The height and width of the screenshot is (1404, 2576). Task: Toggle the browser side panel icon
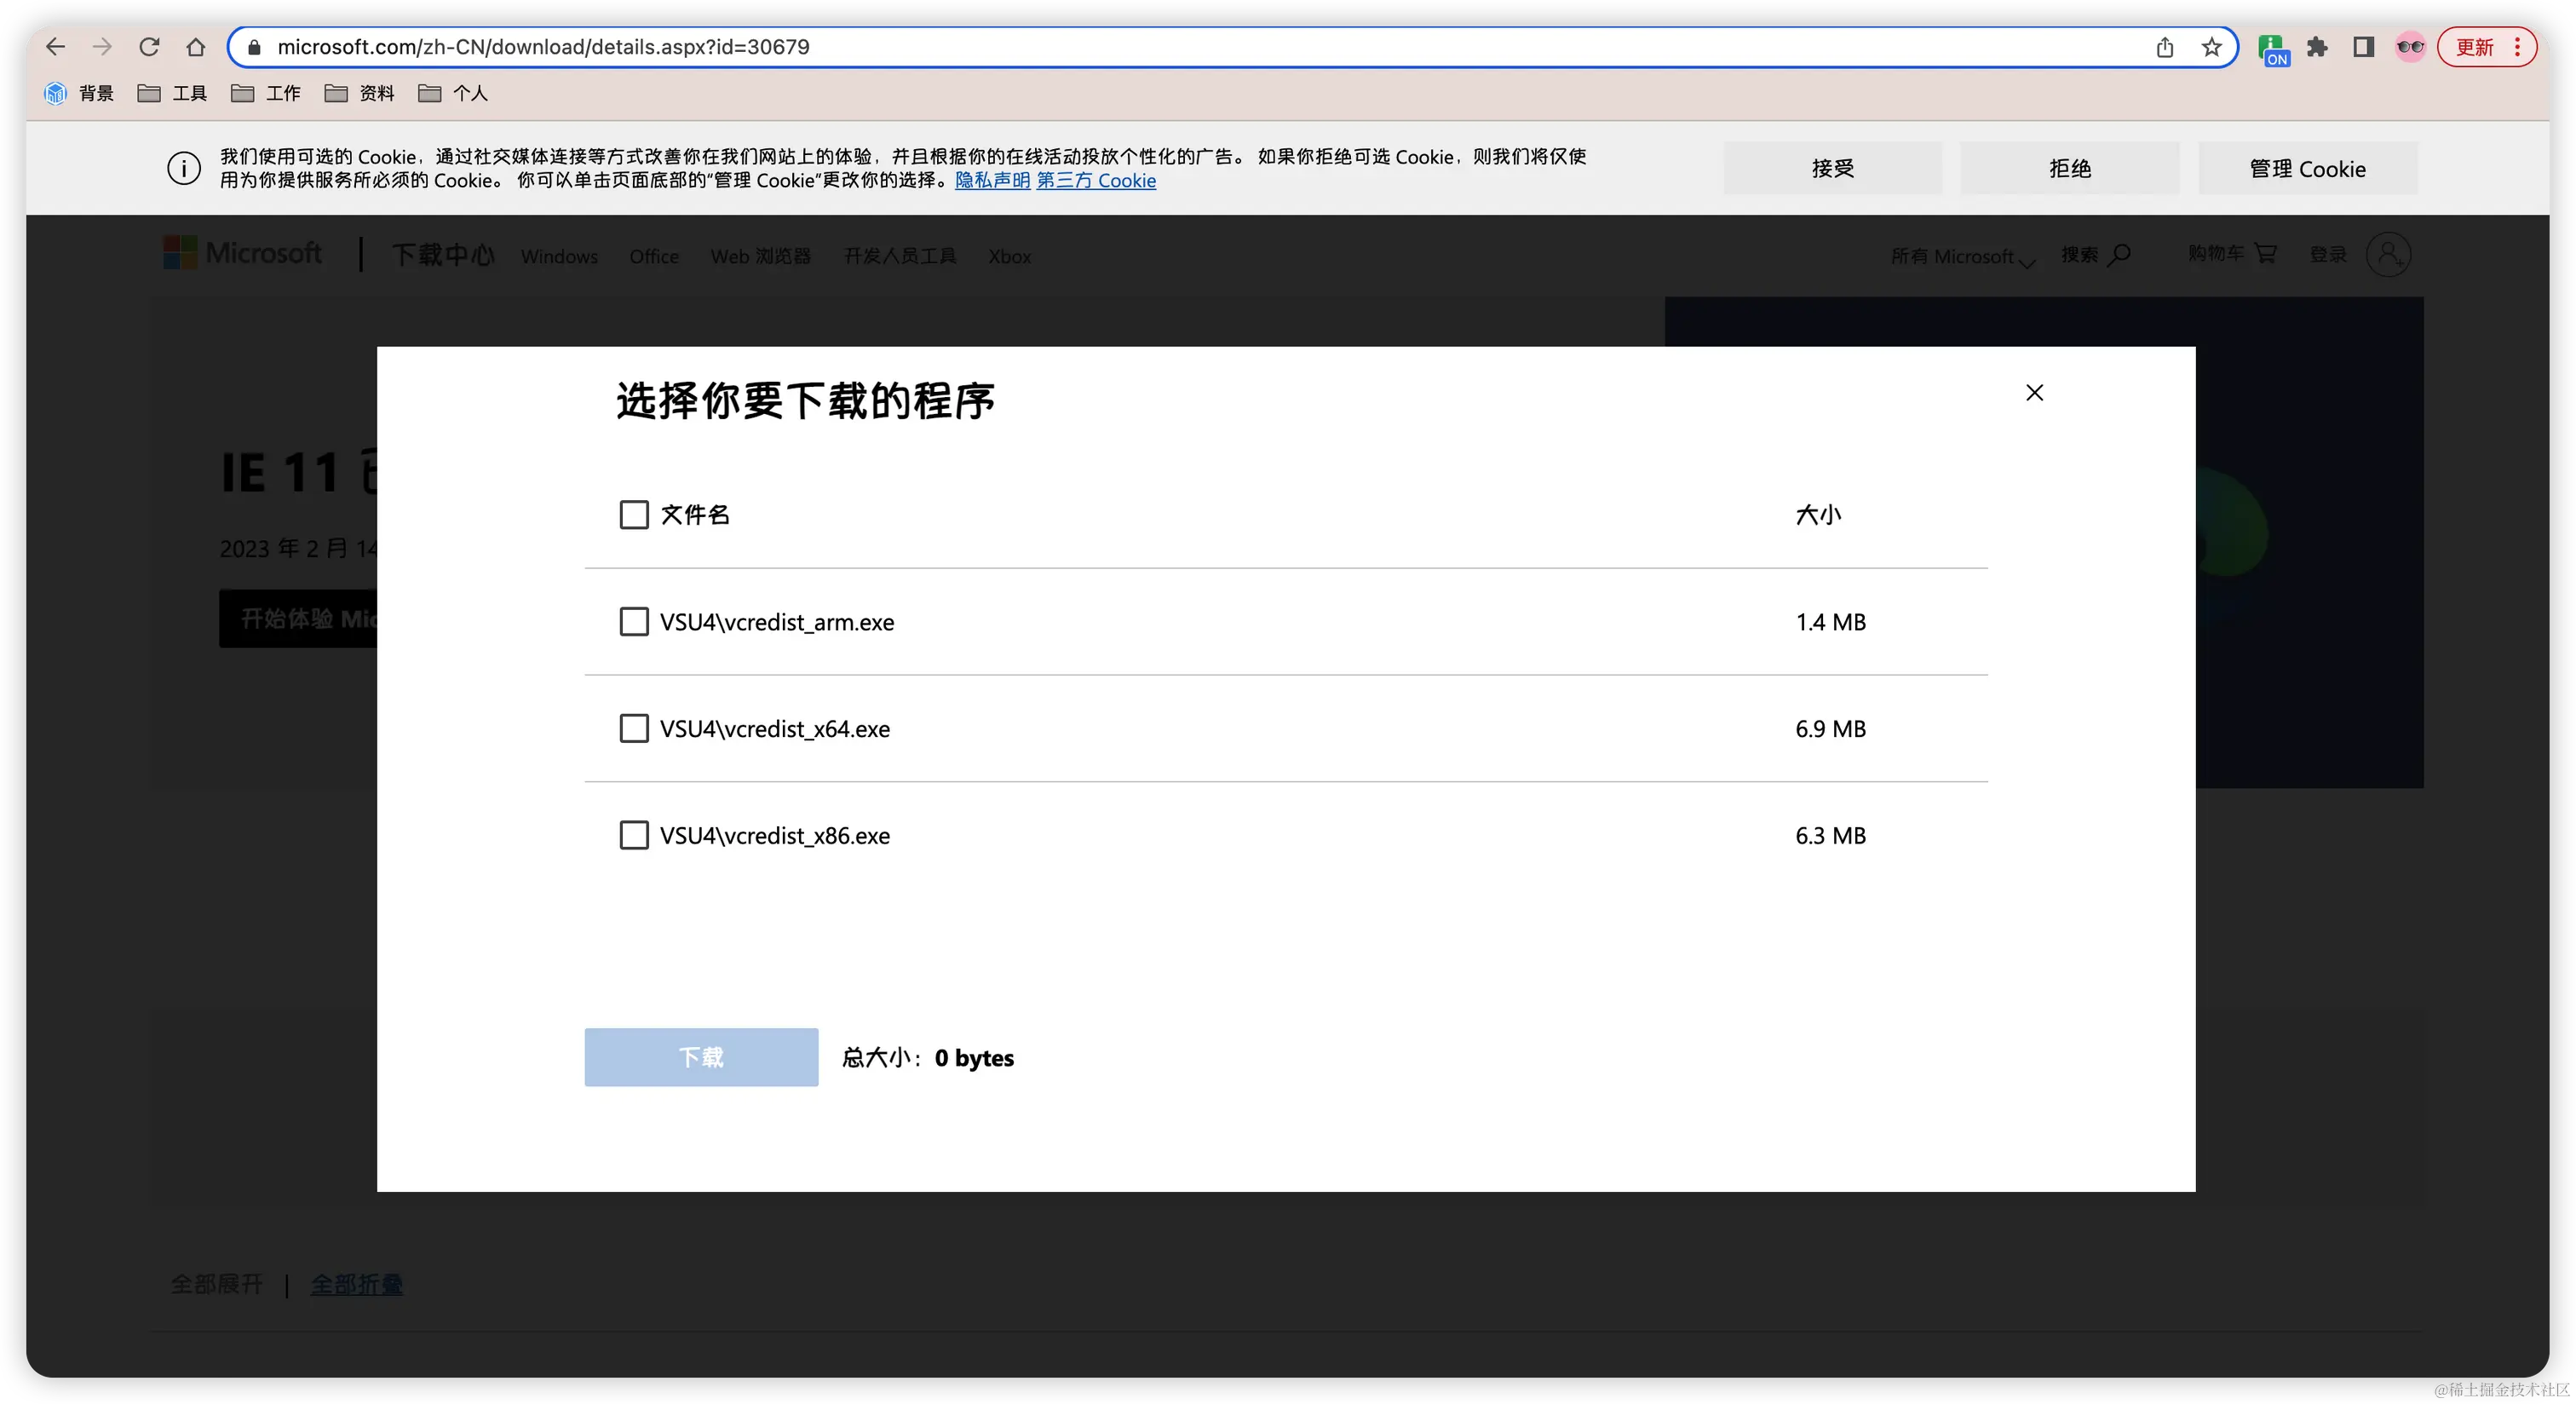point(2363,47)
